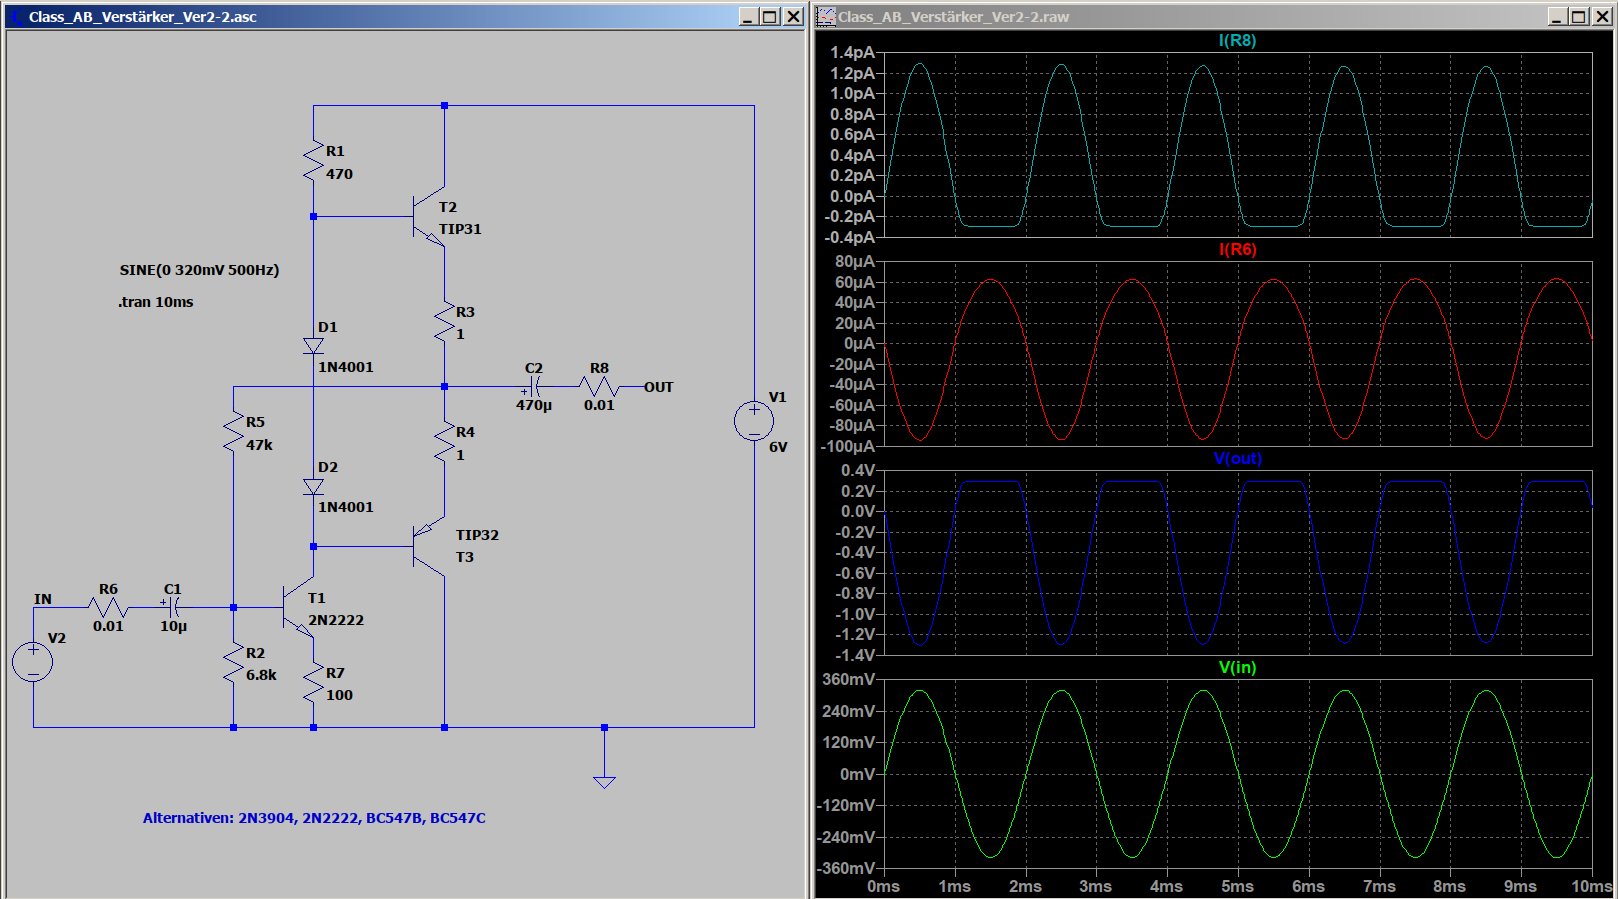This screenshot has width=1618, height=899.
Task: Select resistor R5 symbol
Action: click(233, 432)
